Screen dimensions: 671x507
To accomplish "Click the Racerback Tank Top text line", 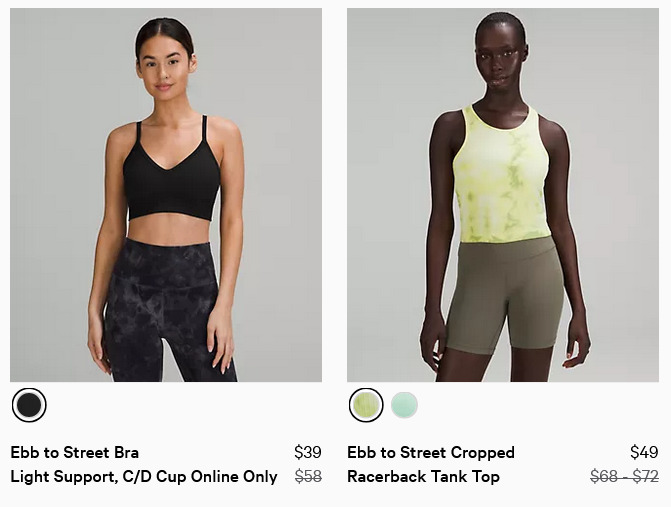I will point(423,477).
